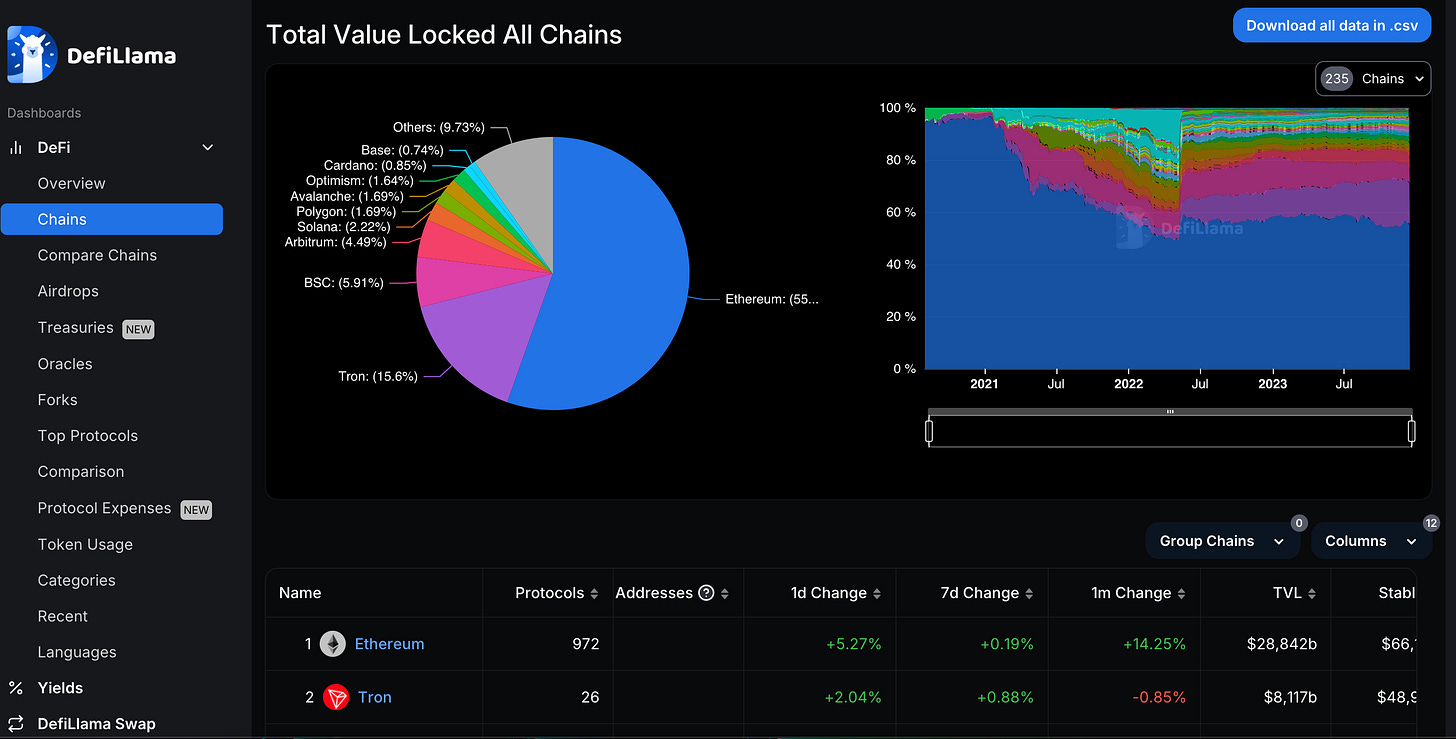The width and height of the screenshot is (1456, 739).
Task: Click the BSC: (5.91%) pie label
Action: click(x=344, y=283)
